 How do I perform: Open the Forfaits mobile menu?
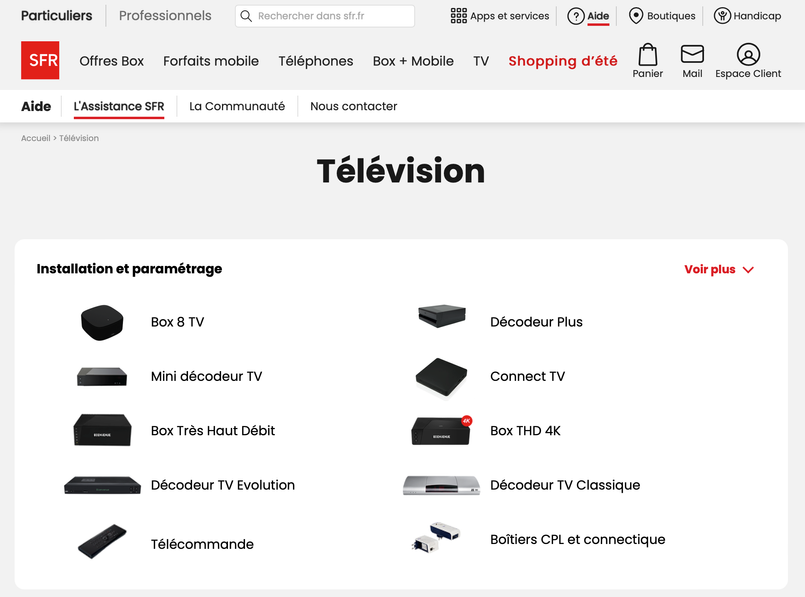pyautogui.click(x=211, y=61)
